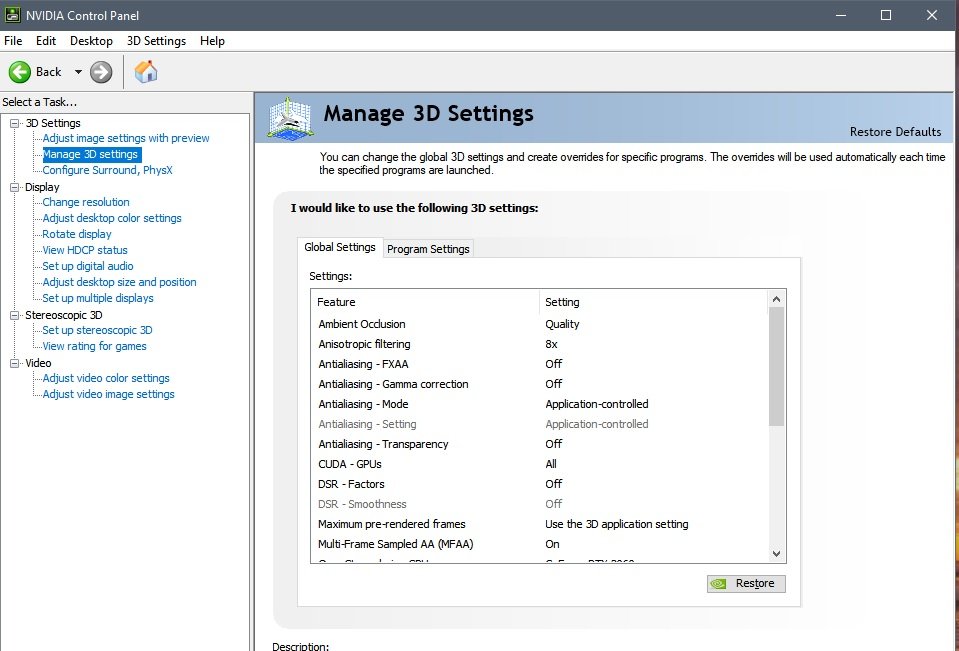959x651 pixels.
Task: Open the Help menu
Action: point(212,41)
